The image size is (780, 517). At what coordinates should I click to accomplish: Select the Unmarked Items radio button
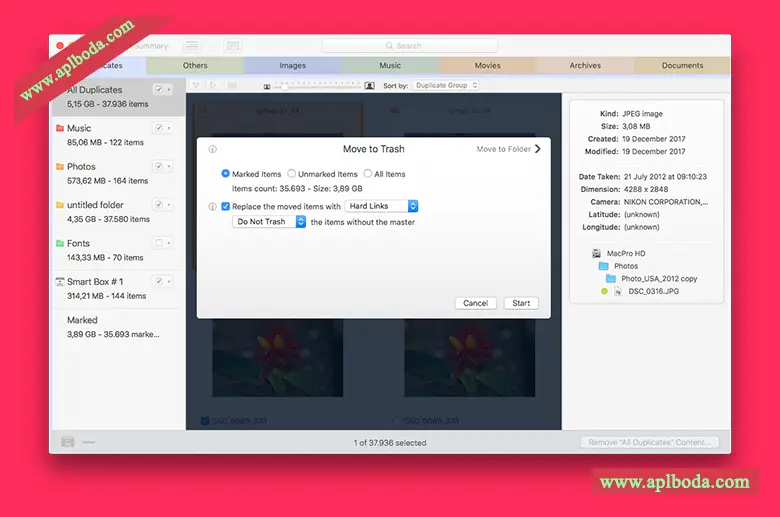tap(291, 174)
